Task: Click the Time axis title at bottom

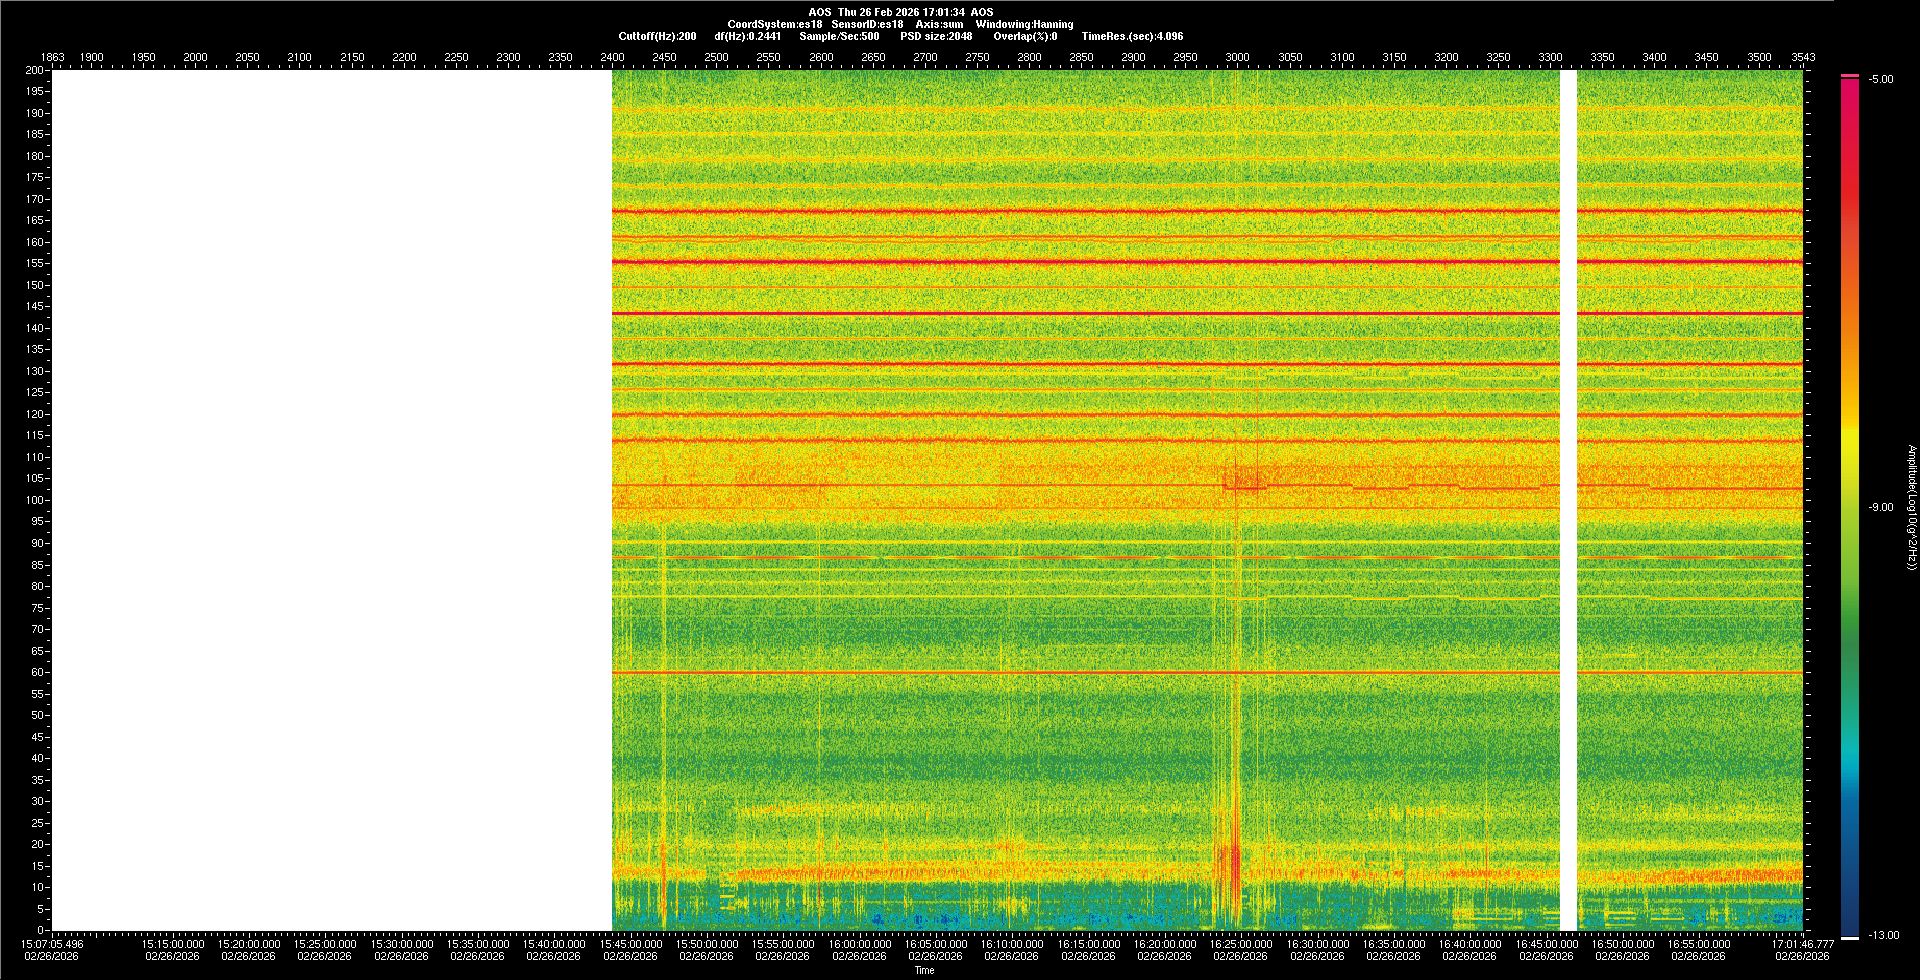Action: point(924,970)
